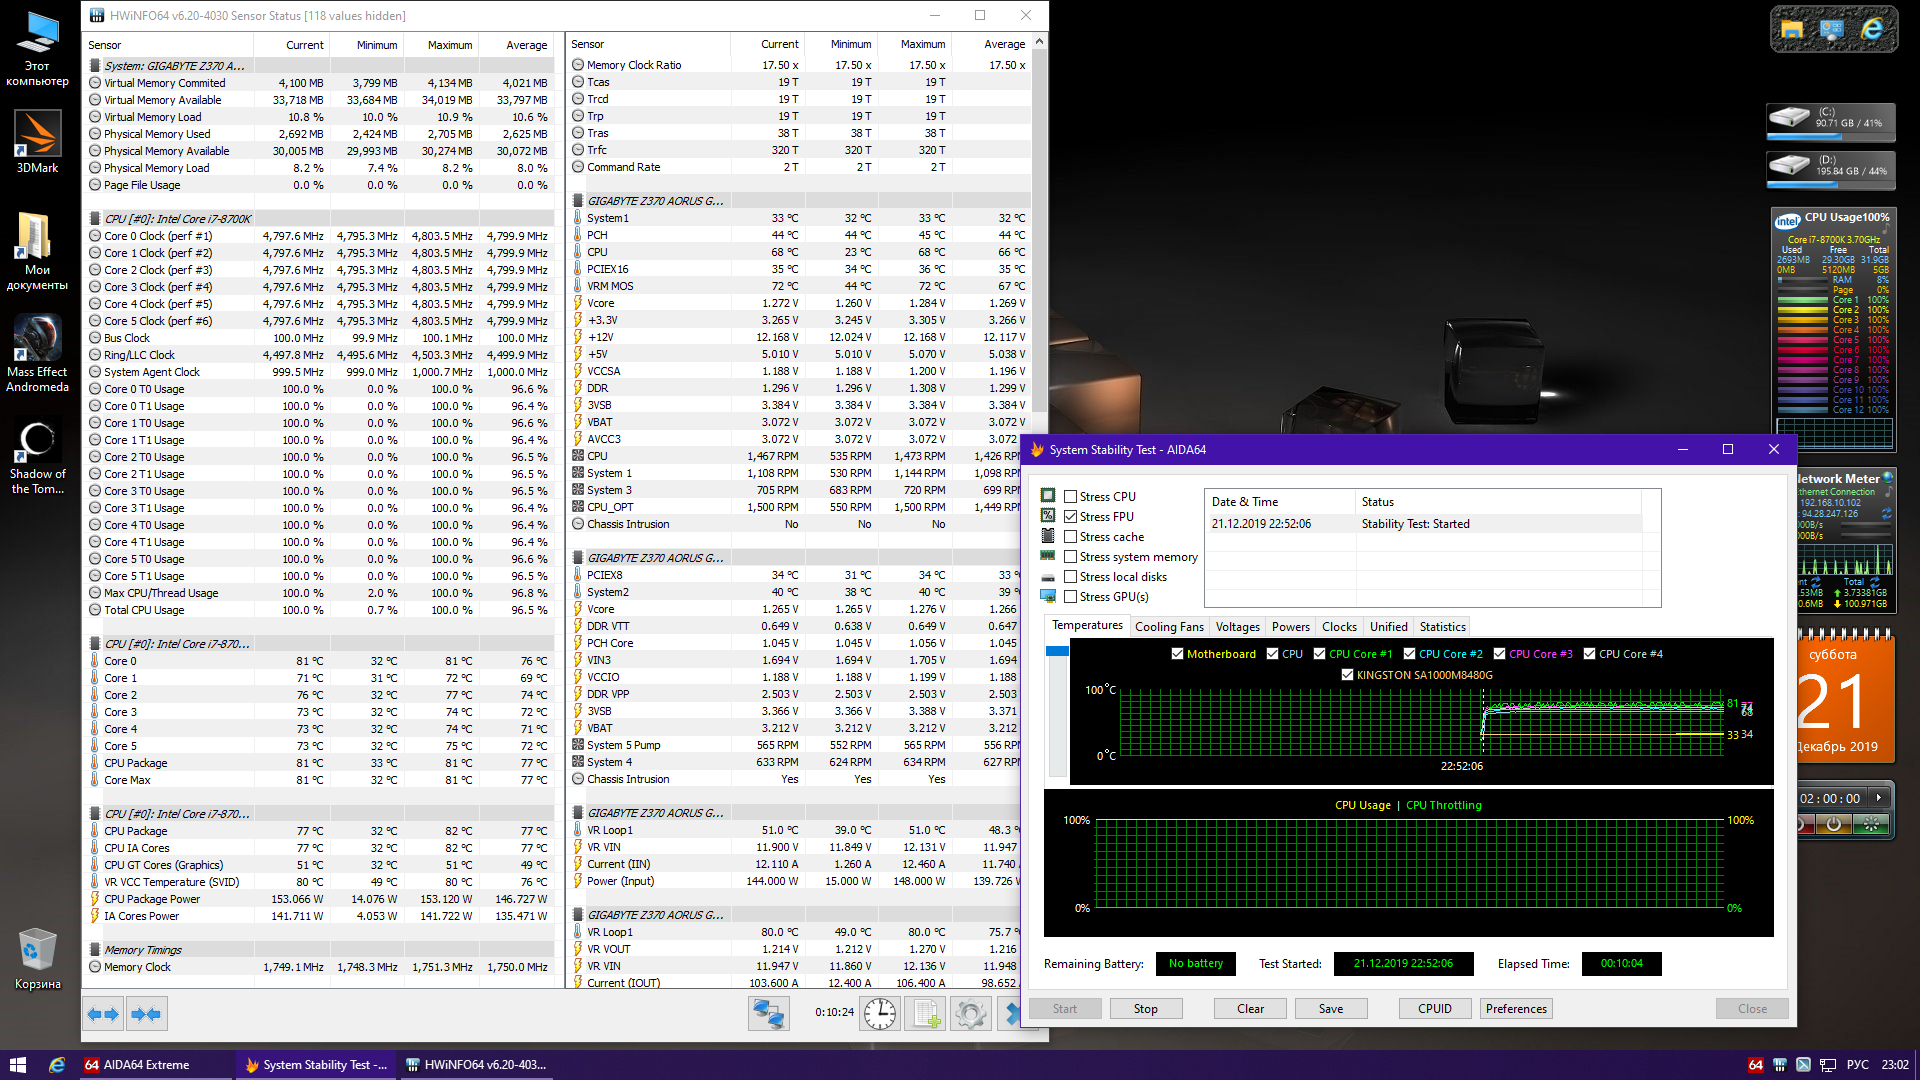This screenshot has width=1920, height=1080.
Task: Click the CPUID button
Action: [1434, 1009]
